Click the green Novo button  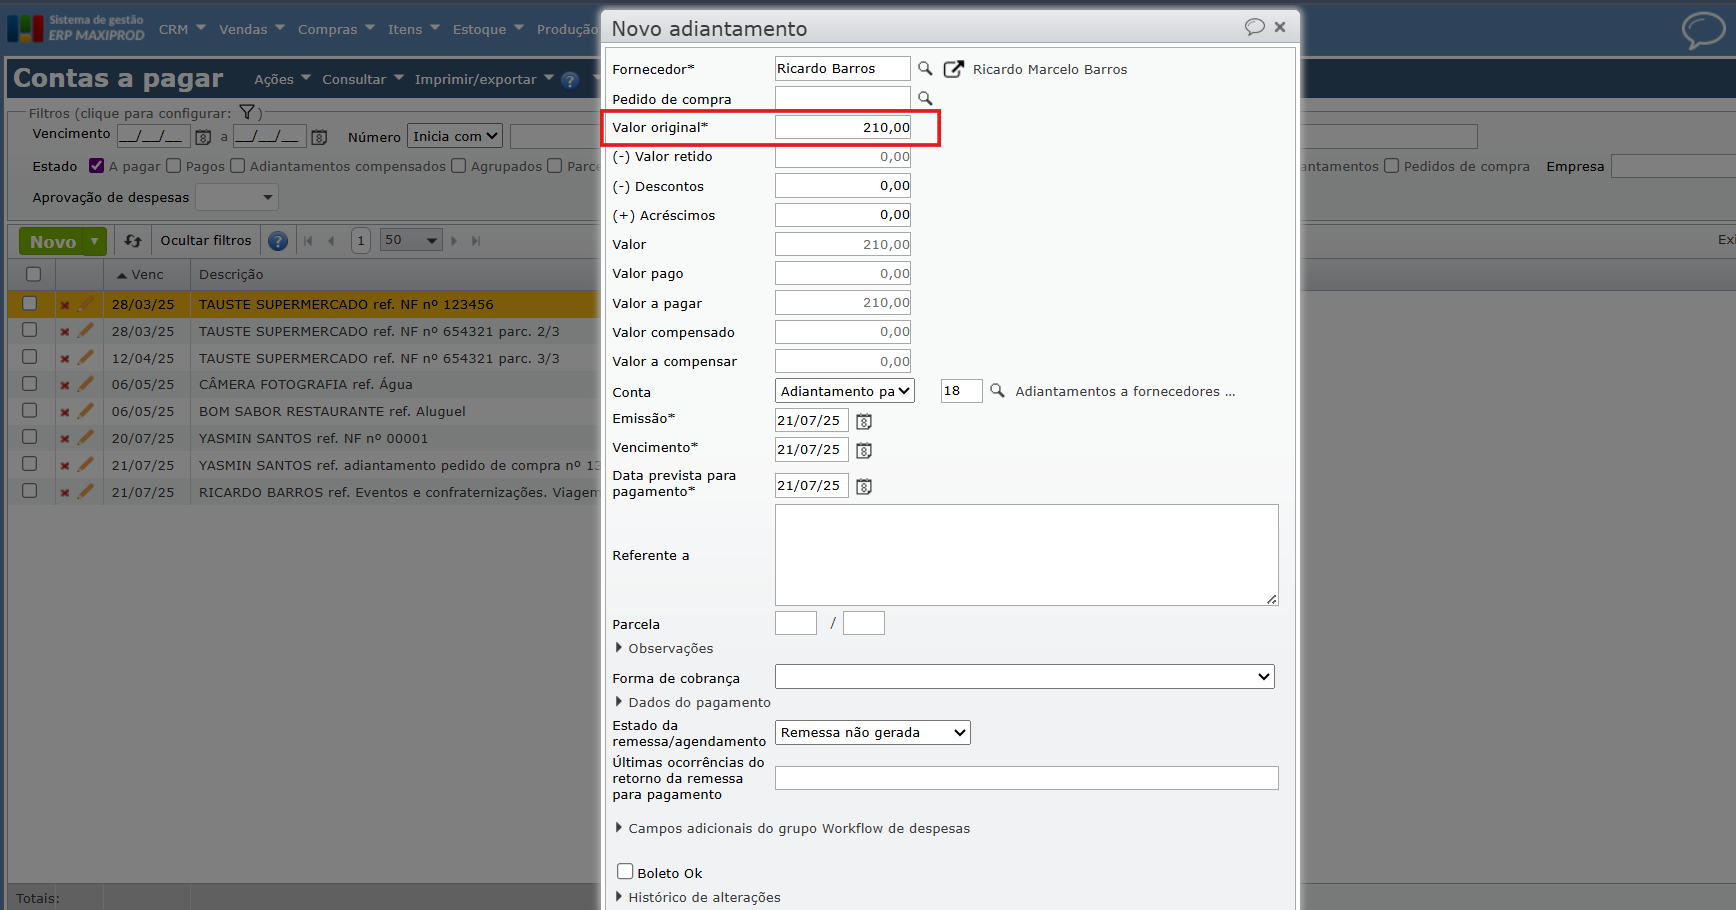point(53,241)
